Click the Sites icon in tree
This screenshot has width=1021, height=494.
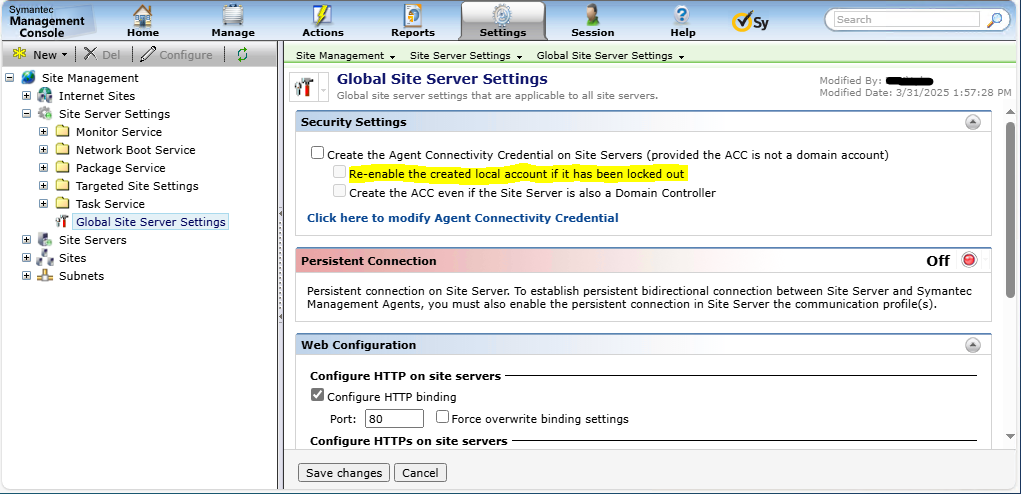click(45, 258)
